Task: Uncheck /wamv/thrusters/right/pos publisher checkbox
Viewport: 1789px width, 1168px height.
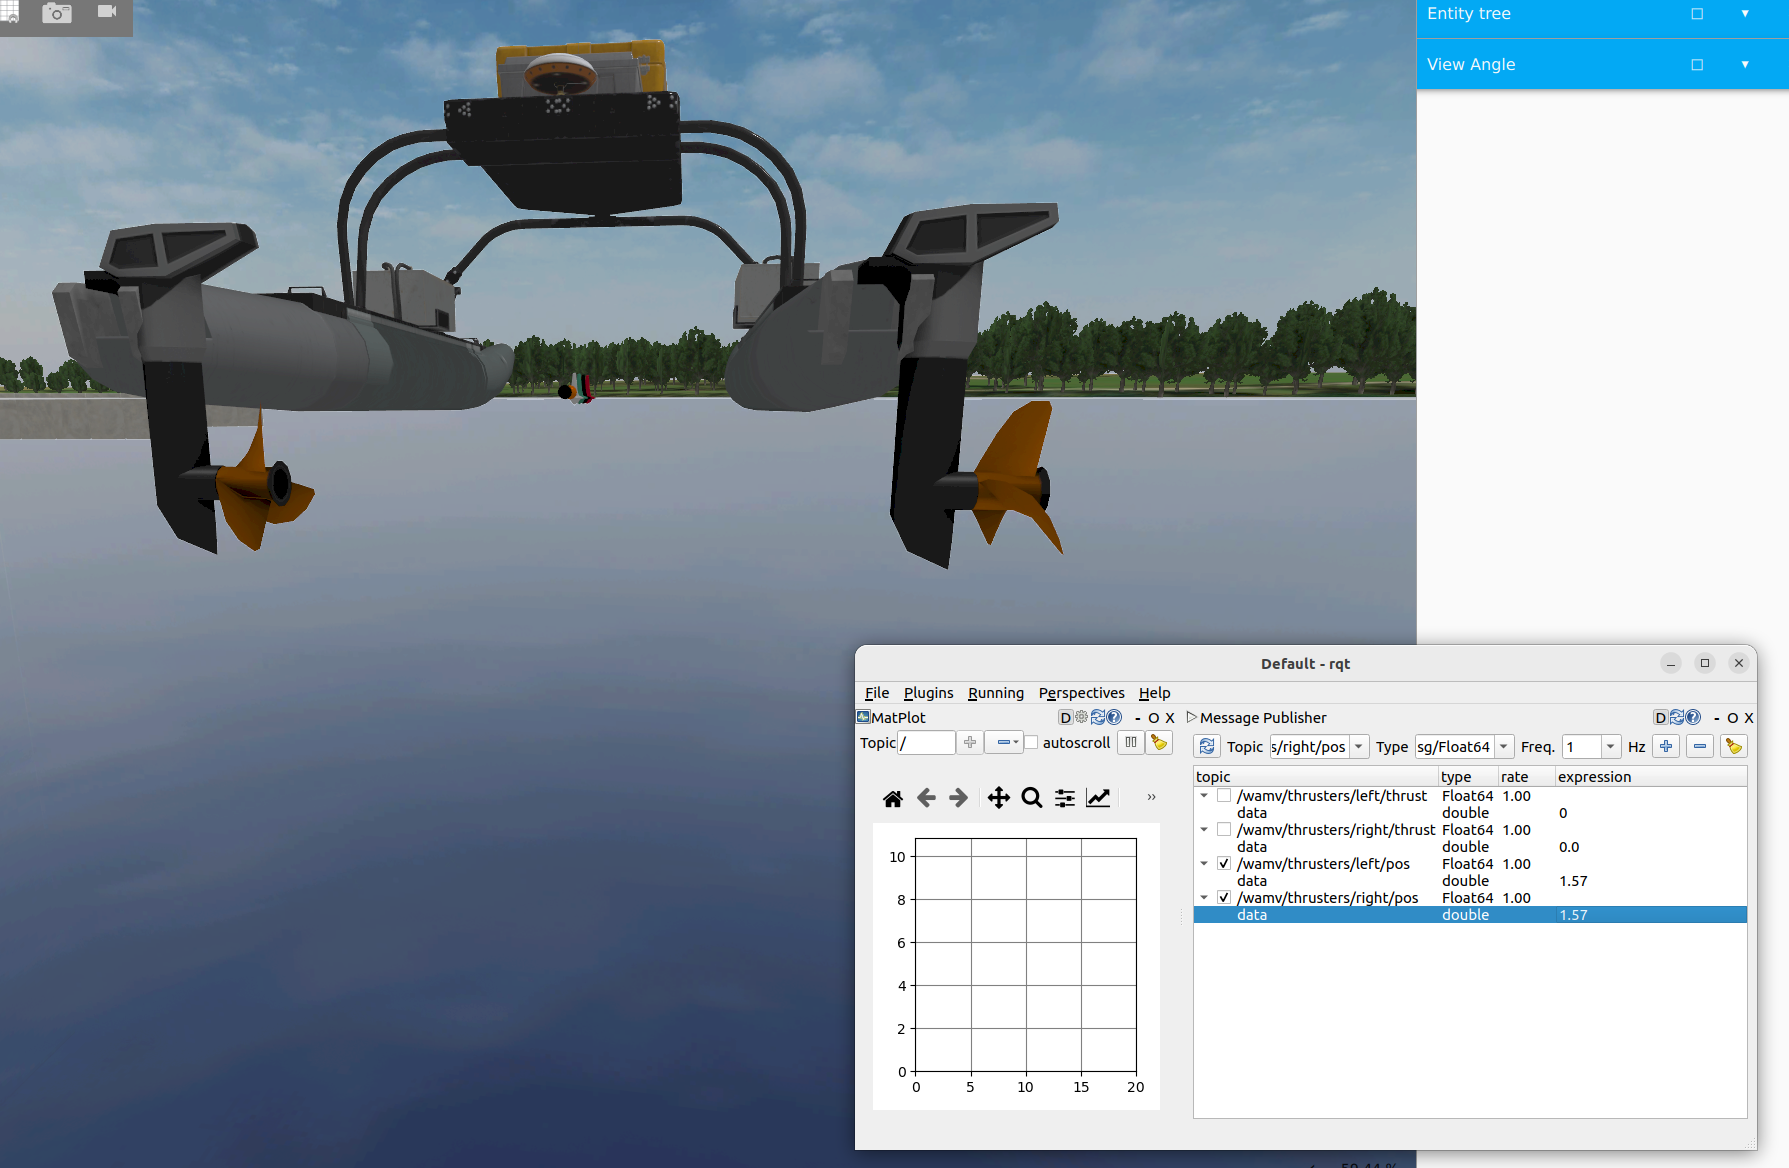Action: click(1224, 898)
